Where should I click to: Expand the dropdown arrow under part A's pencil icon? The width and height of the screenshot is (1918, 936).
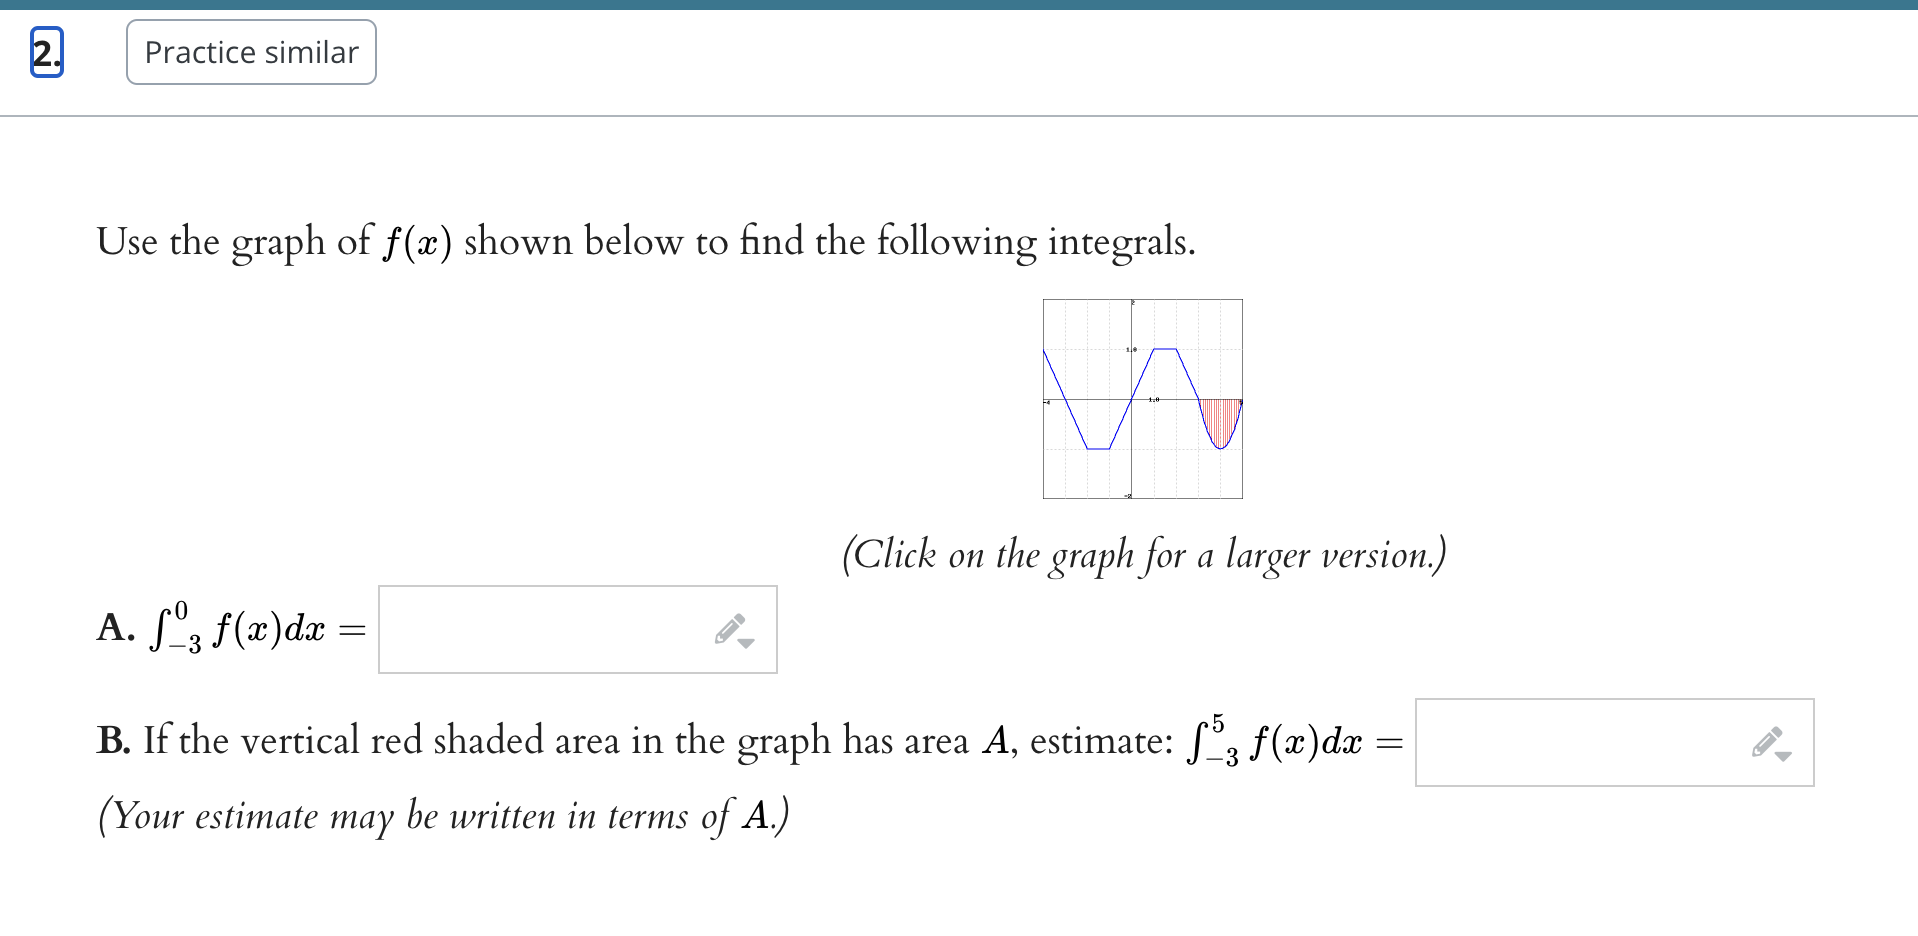(x=747, y=642)
